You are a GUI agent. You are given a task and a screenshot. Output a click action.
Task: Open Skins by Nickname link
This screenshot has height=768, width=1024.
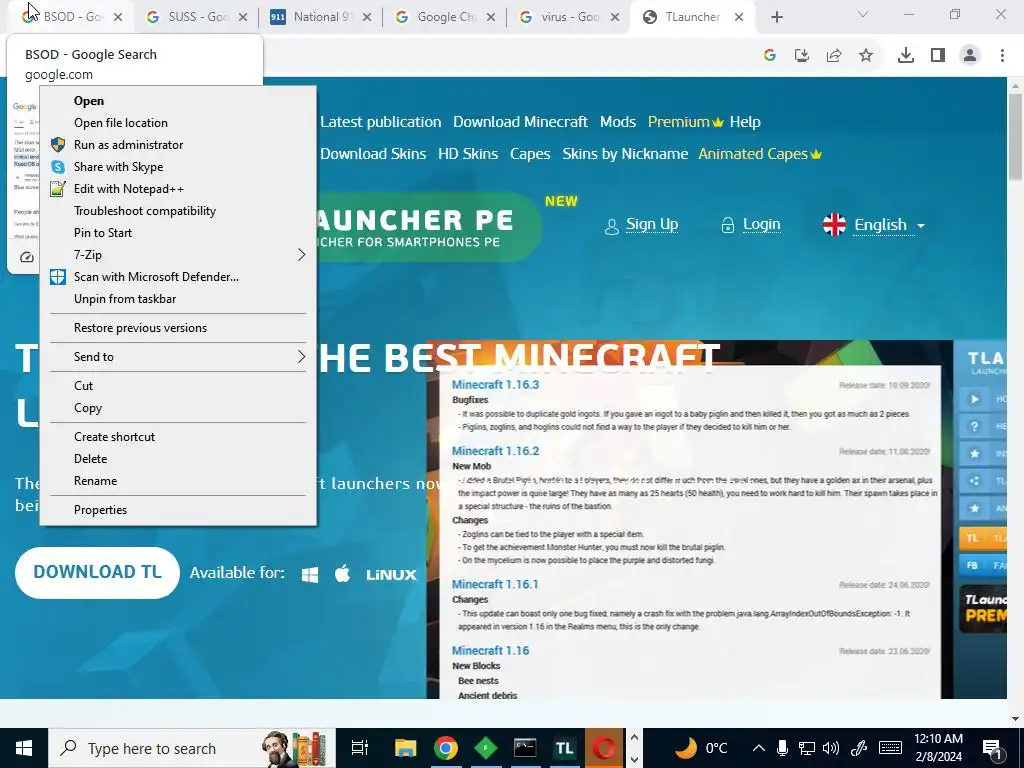coord(625,154)
